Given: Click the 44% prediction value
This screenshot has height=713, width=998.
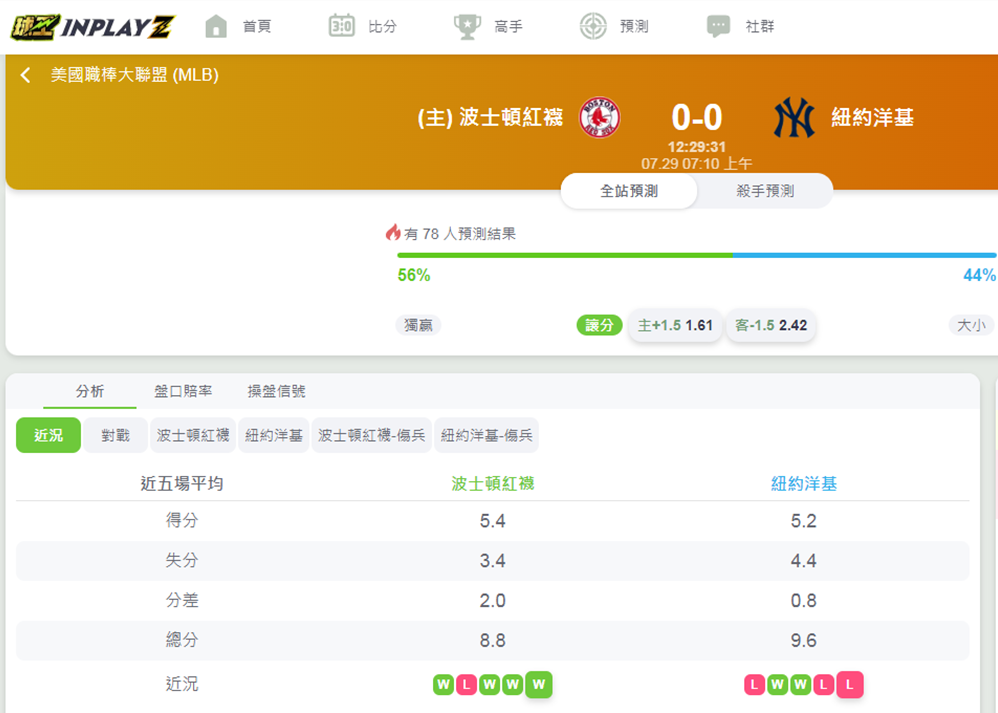Looking at the screenshot, I should point(979,275).
